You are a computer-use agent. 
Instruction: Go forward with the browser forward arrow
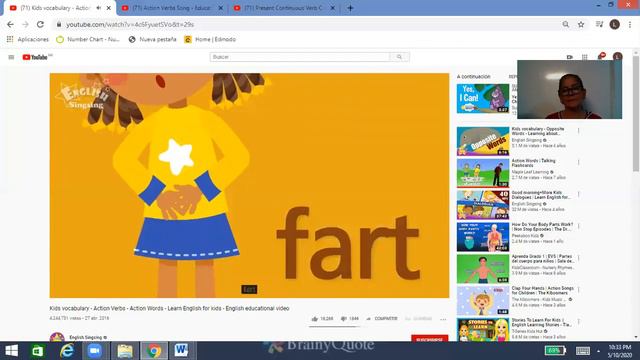tap(25, 24)
